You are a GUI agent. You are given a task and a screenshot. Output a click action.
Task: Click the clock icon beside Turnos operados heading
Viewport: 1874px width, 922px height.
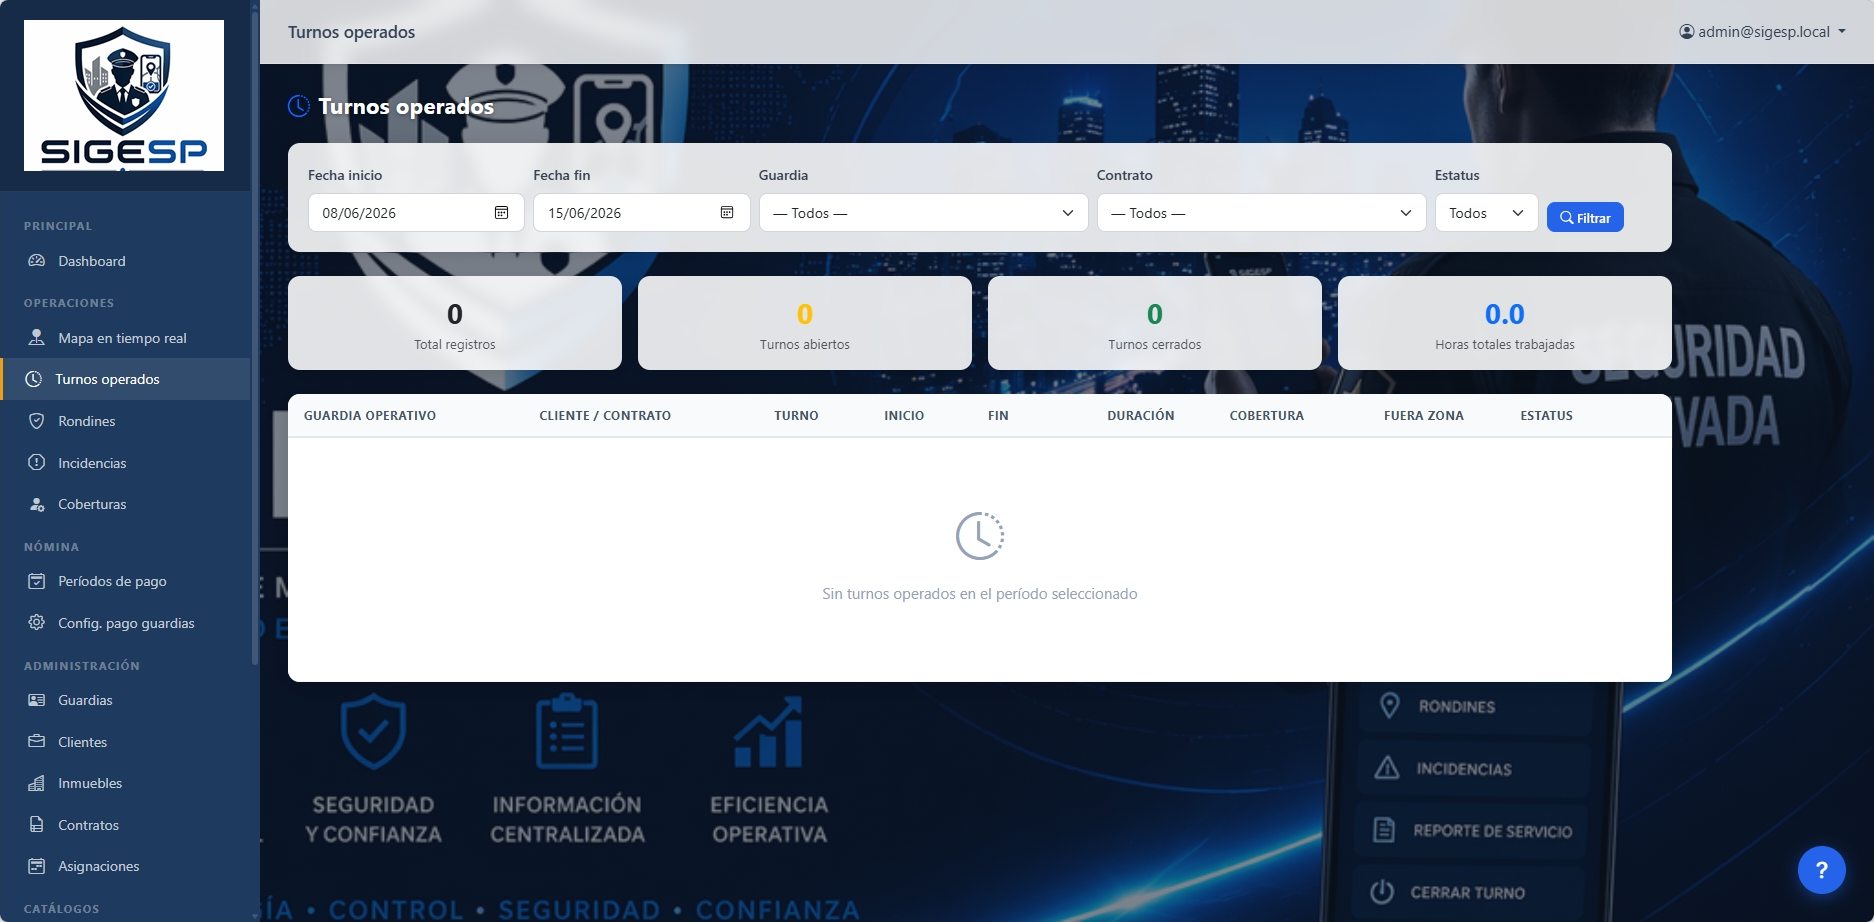tap(299, 106)
